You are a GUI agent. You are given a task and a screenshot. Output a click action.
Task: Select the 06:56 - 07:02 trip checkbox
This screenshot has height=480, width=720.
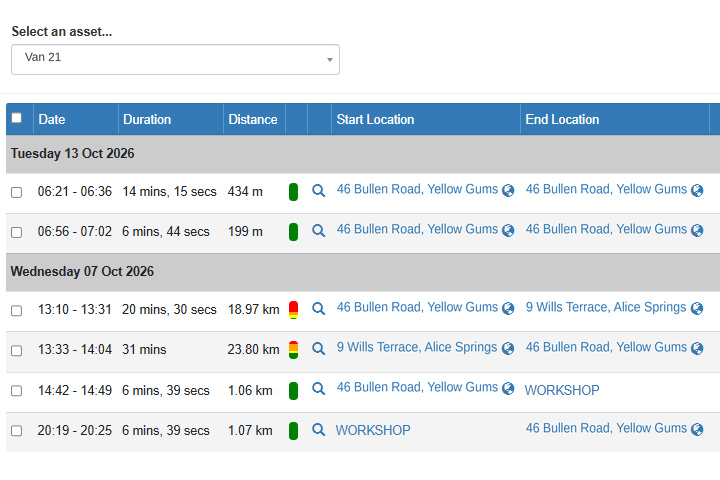(17, 232)
